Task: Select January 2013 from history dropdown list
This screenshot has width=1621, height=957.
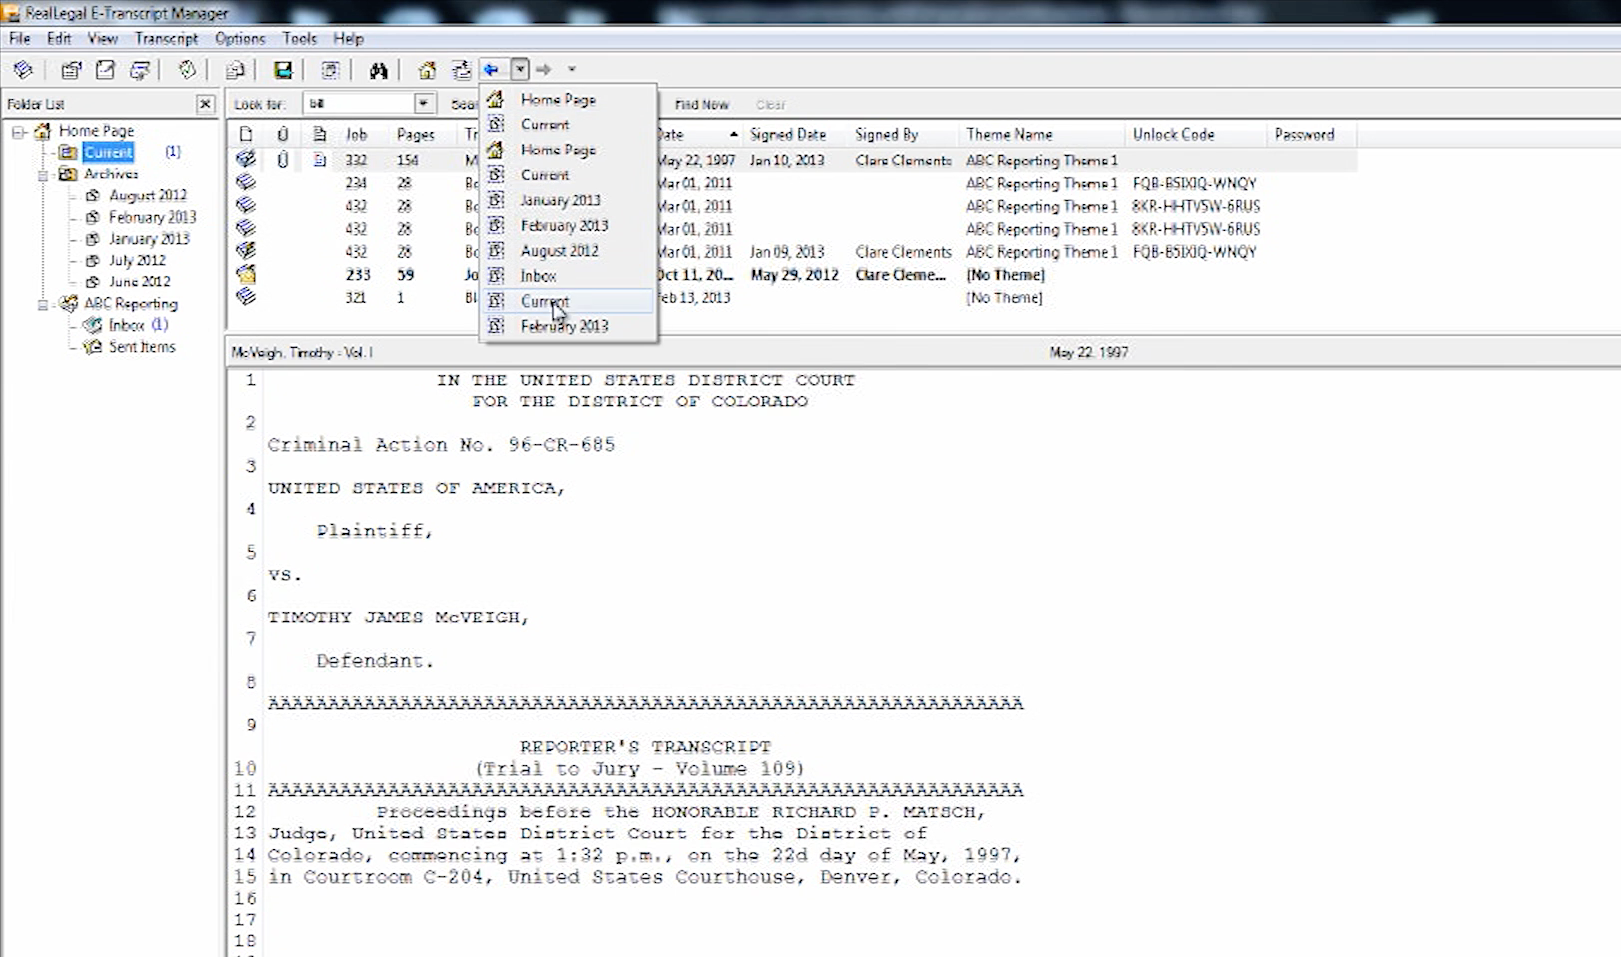Action: click(560, 201)
